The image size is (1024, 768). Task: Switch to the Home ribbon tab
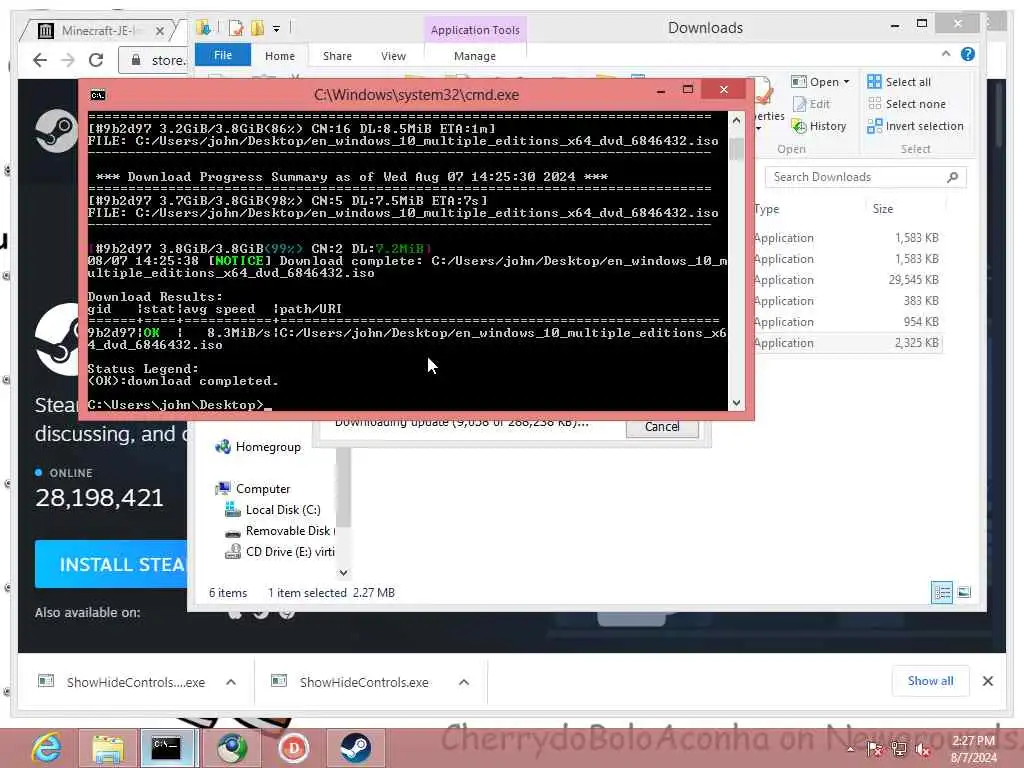[x=280, y=56]
